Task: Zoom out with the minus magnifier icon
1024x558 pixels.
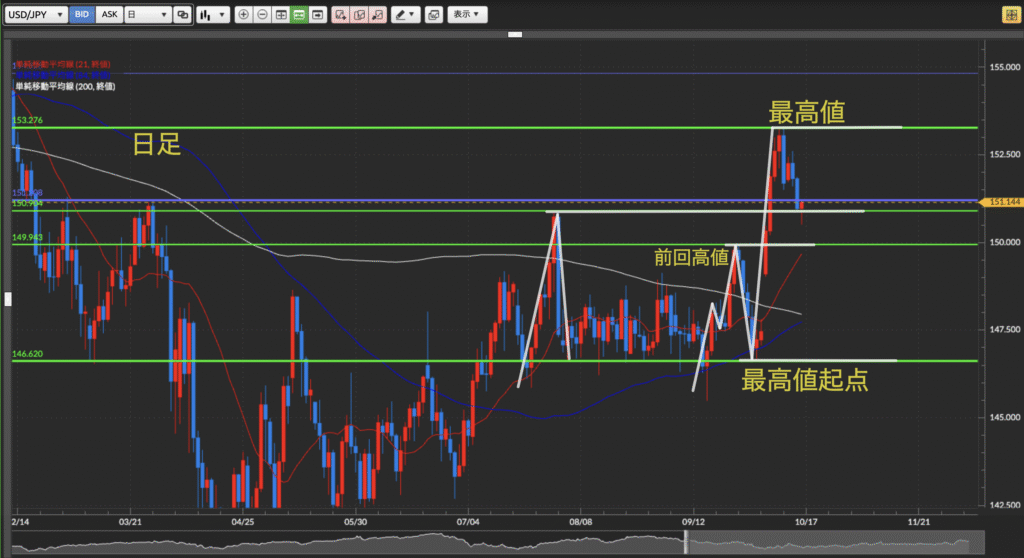Action: click(262, 15)
